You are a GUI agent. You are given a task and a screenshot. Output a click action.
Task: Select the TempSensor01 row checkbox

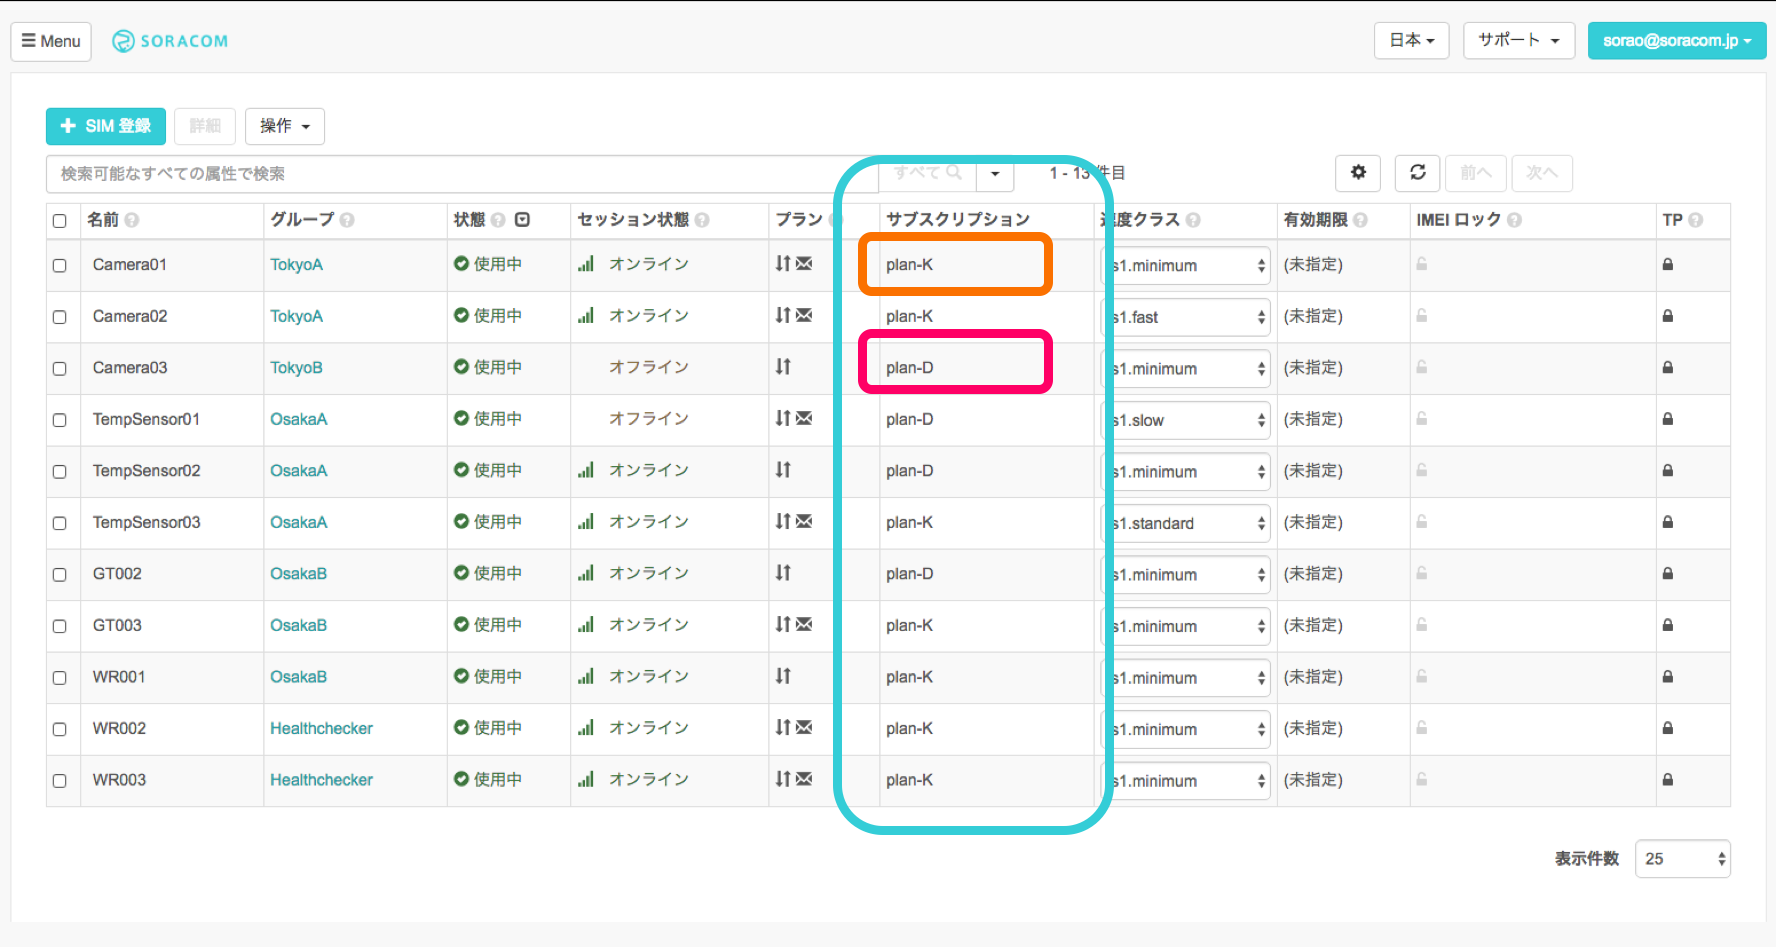point(60,420)
